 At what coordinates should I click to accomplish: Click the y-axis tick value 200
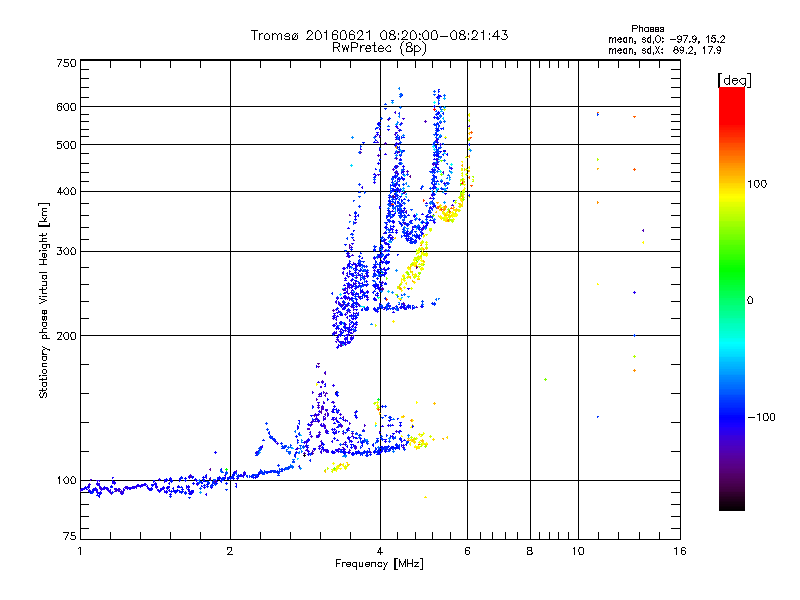66,336
